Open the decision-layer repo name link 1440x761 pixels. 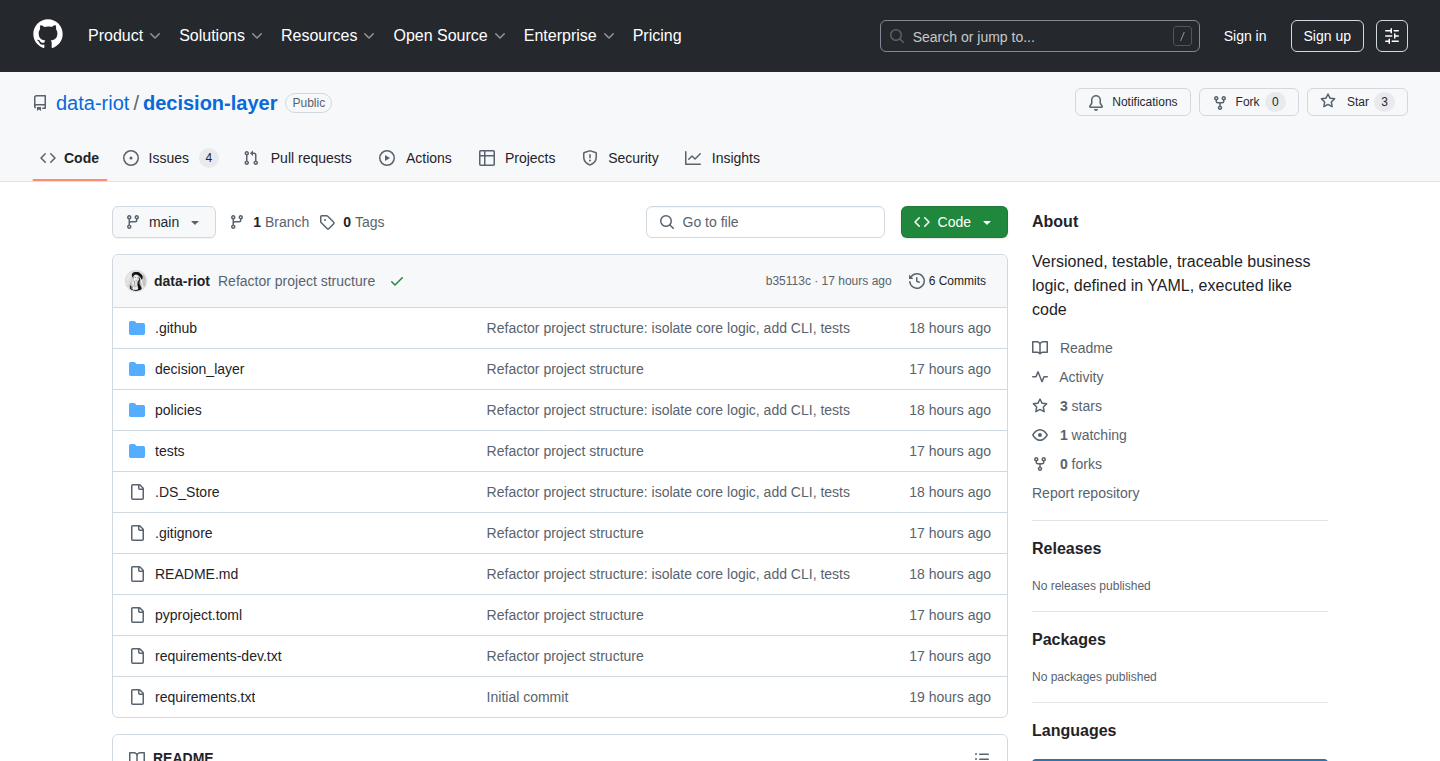pyautogui.click(x=210, y=103)
